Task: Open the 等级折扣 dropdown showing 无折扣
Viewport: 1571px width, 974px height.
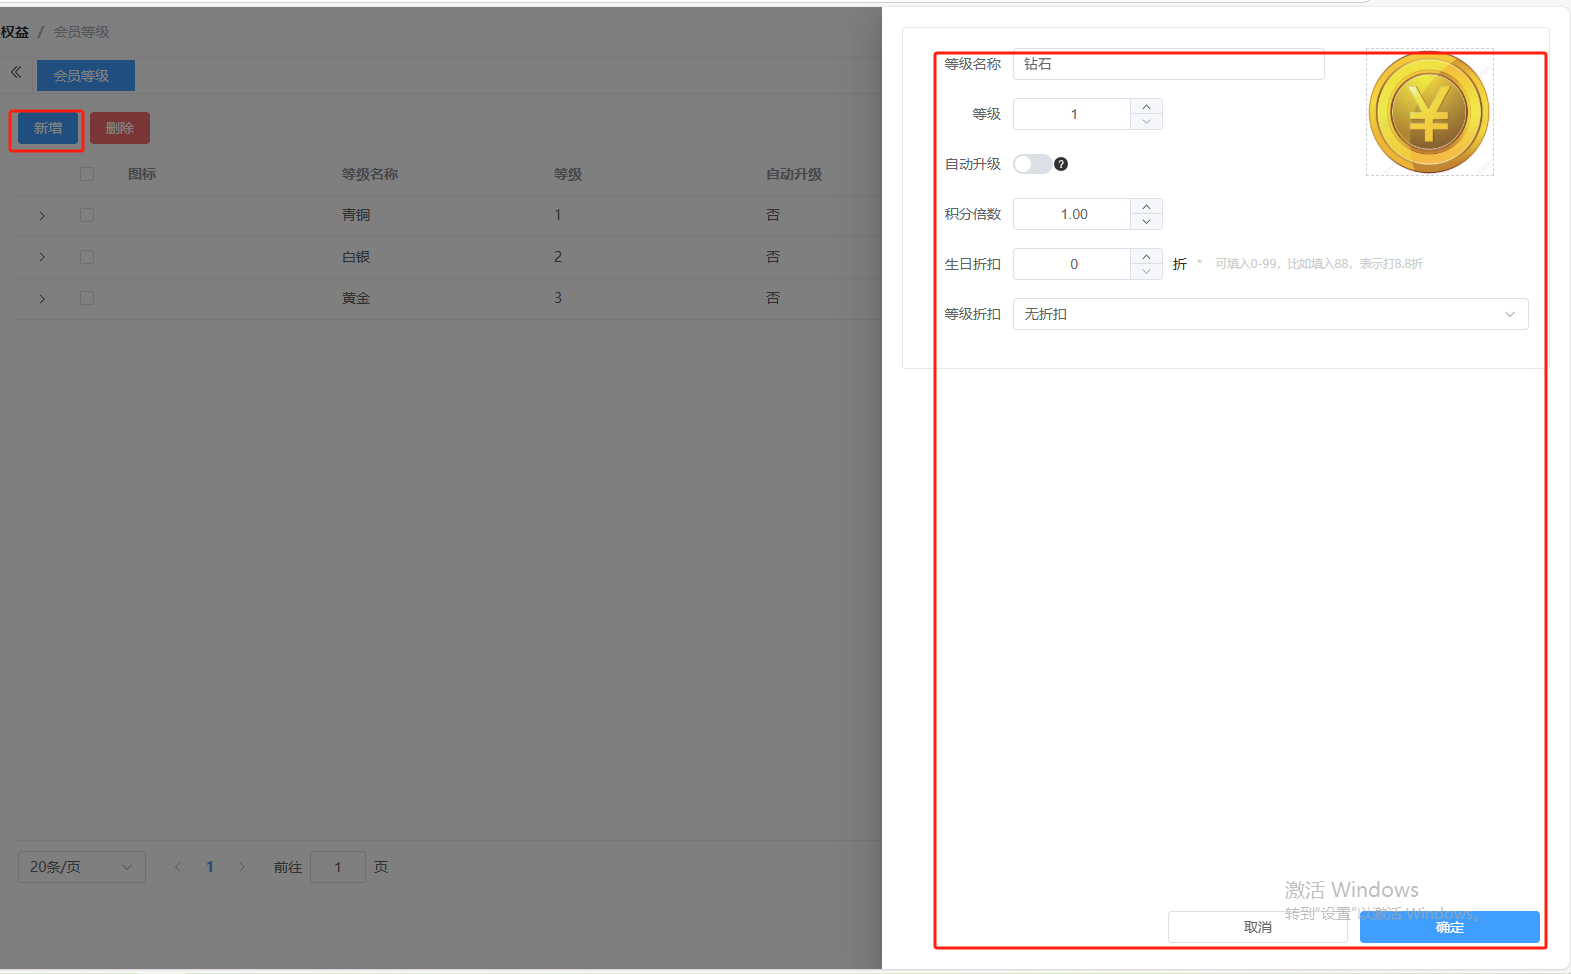Action: click(1270, 314)
